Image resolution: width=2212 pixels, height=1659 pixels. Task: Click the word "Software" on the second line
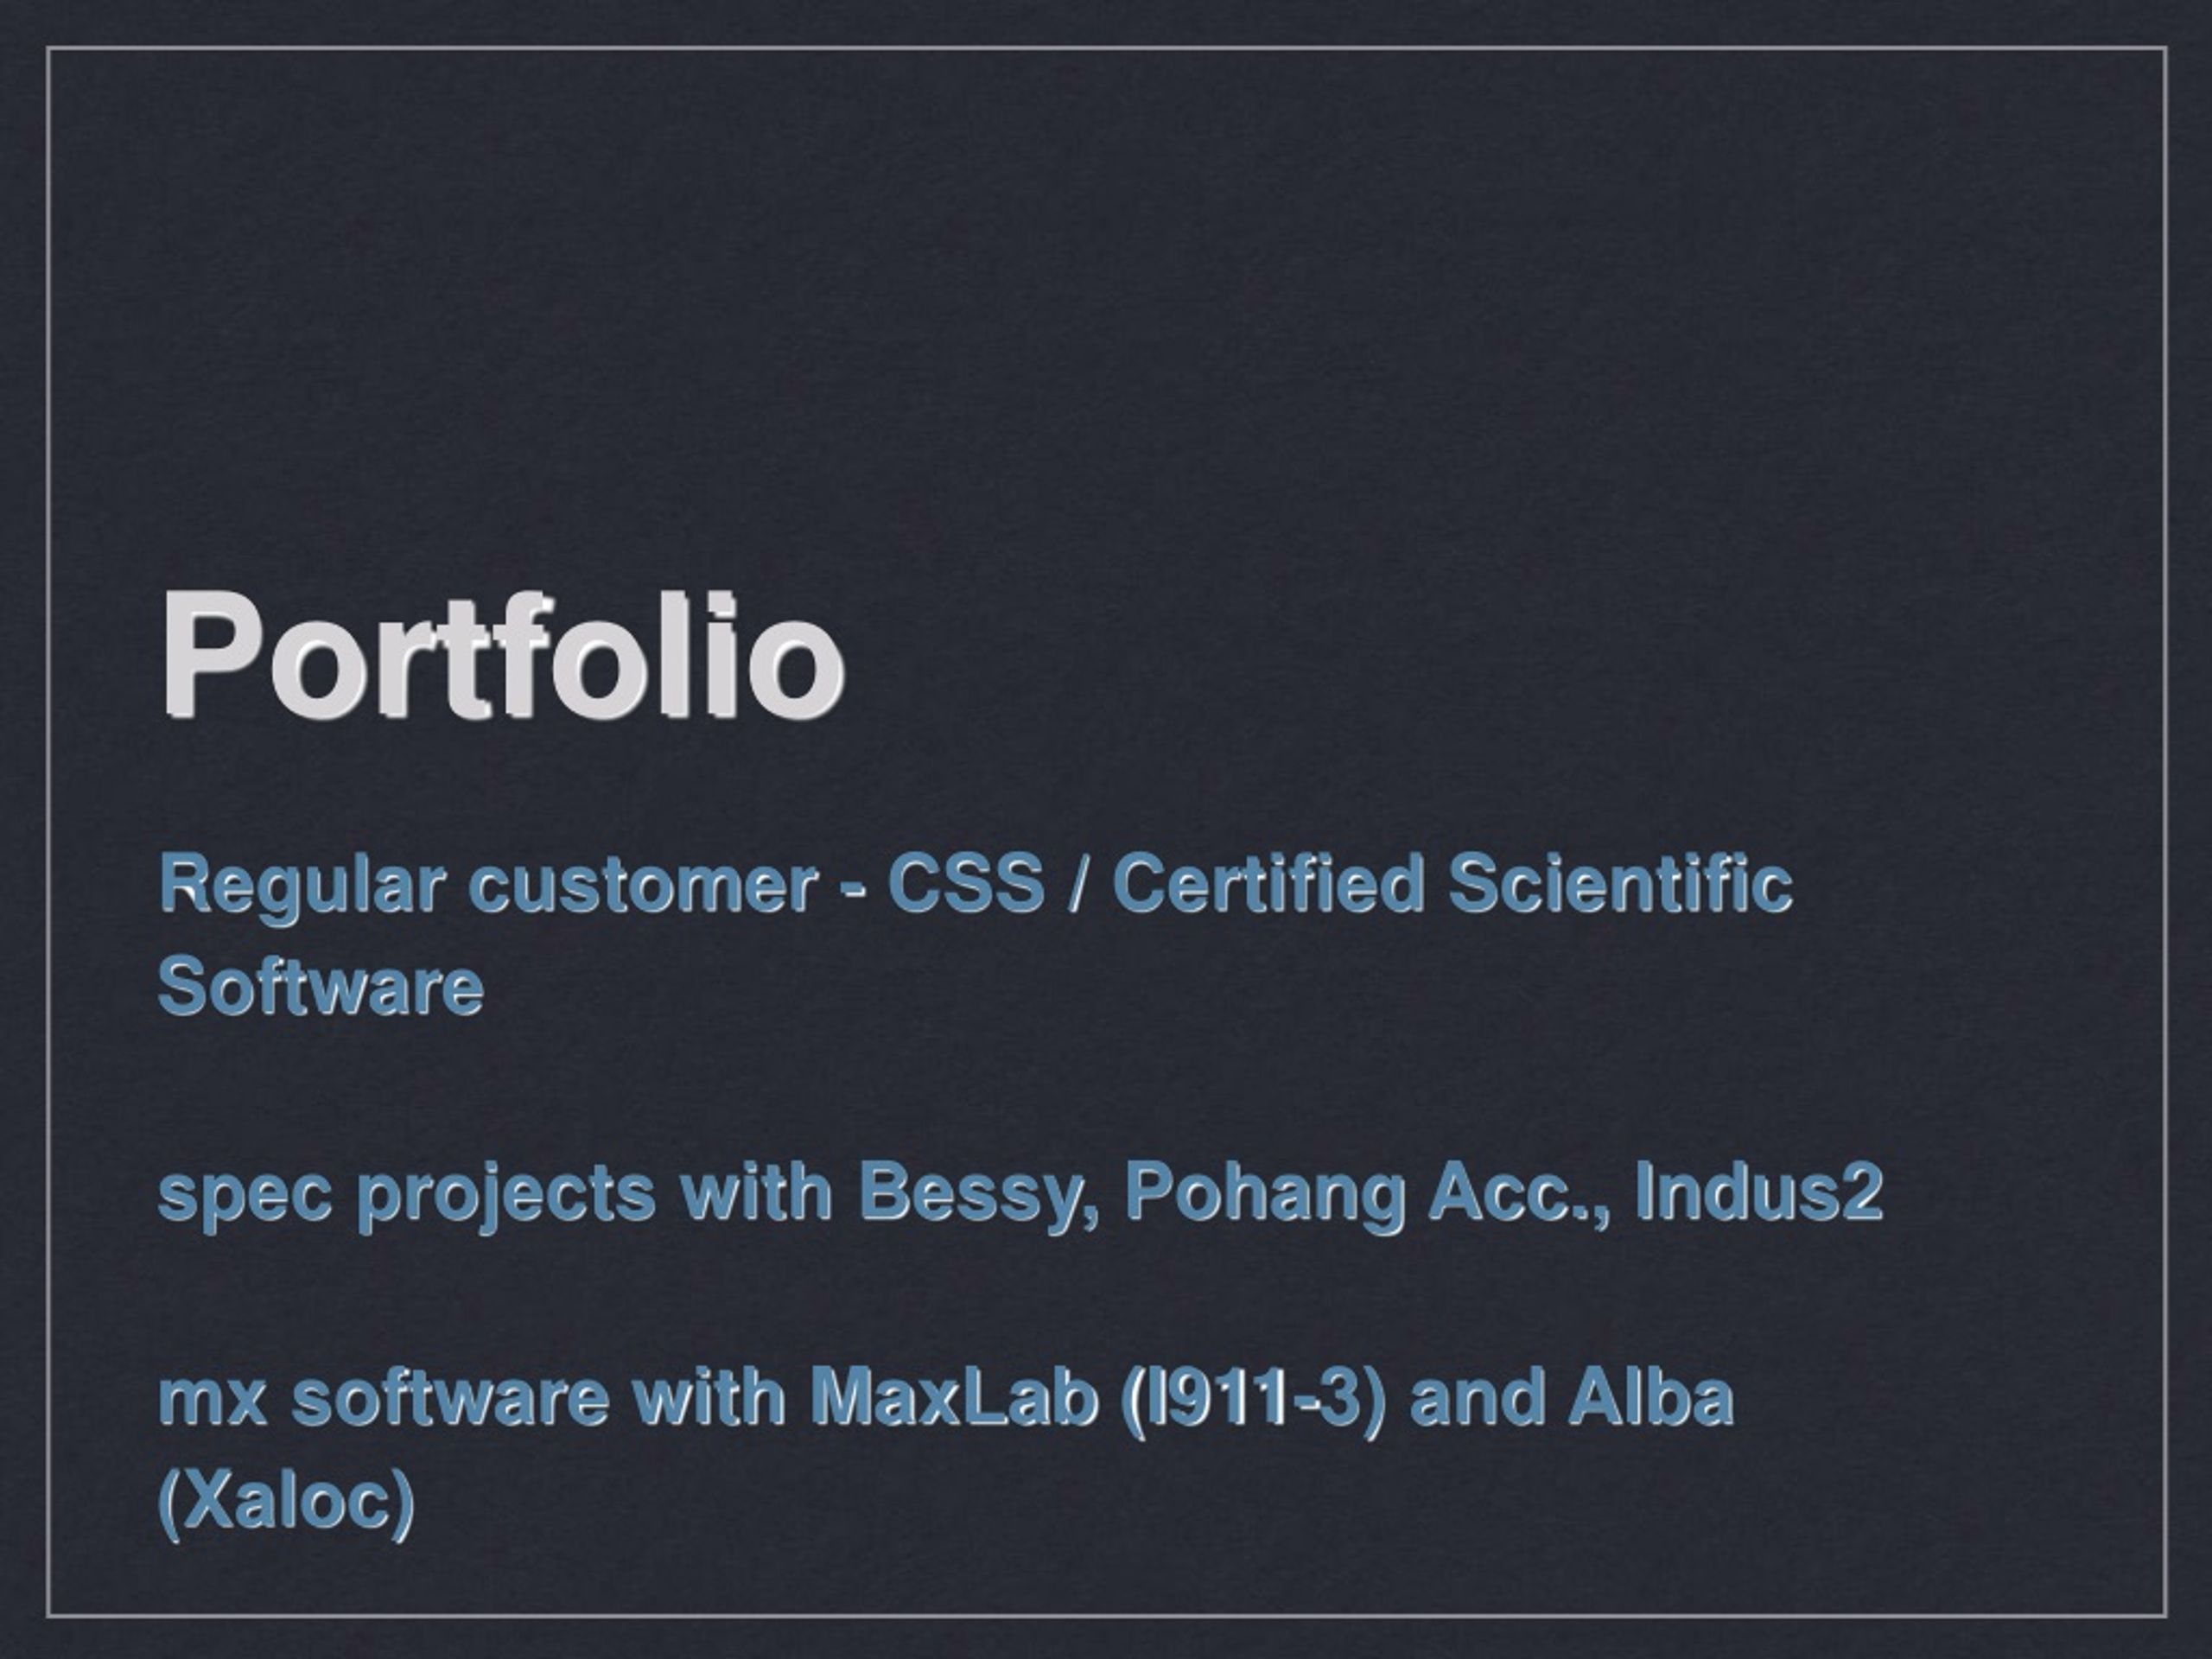(321, 986)
